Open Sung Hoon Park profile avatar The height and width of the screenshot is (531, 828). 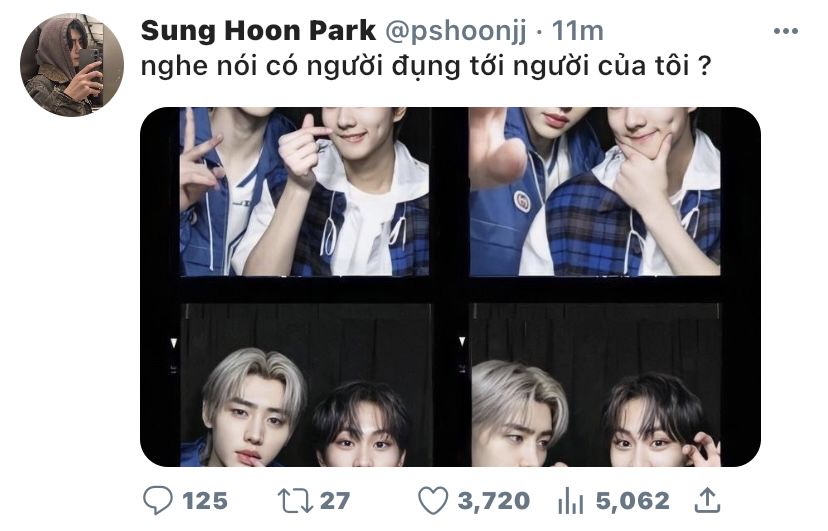coord(72,64)
